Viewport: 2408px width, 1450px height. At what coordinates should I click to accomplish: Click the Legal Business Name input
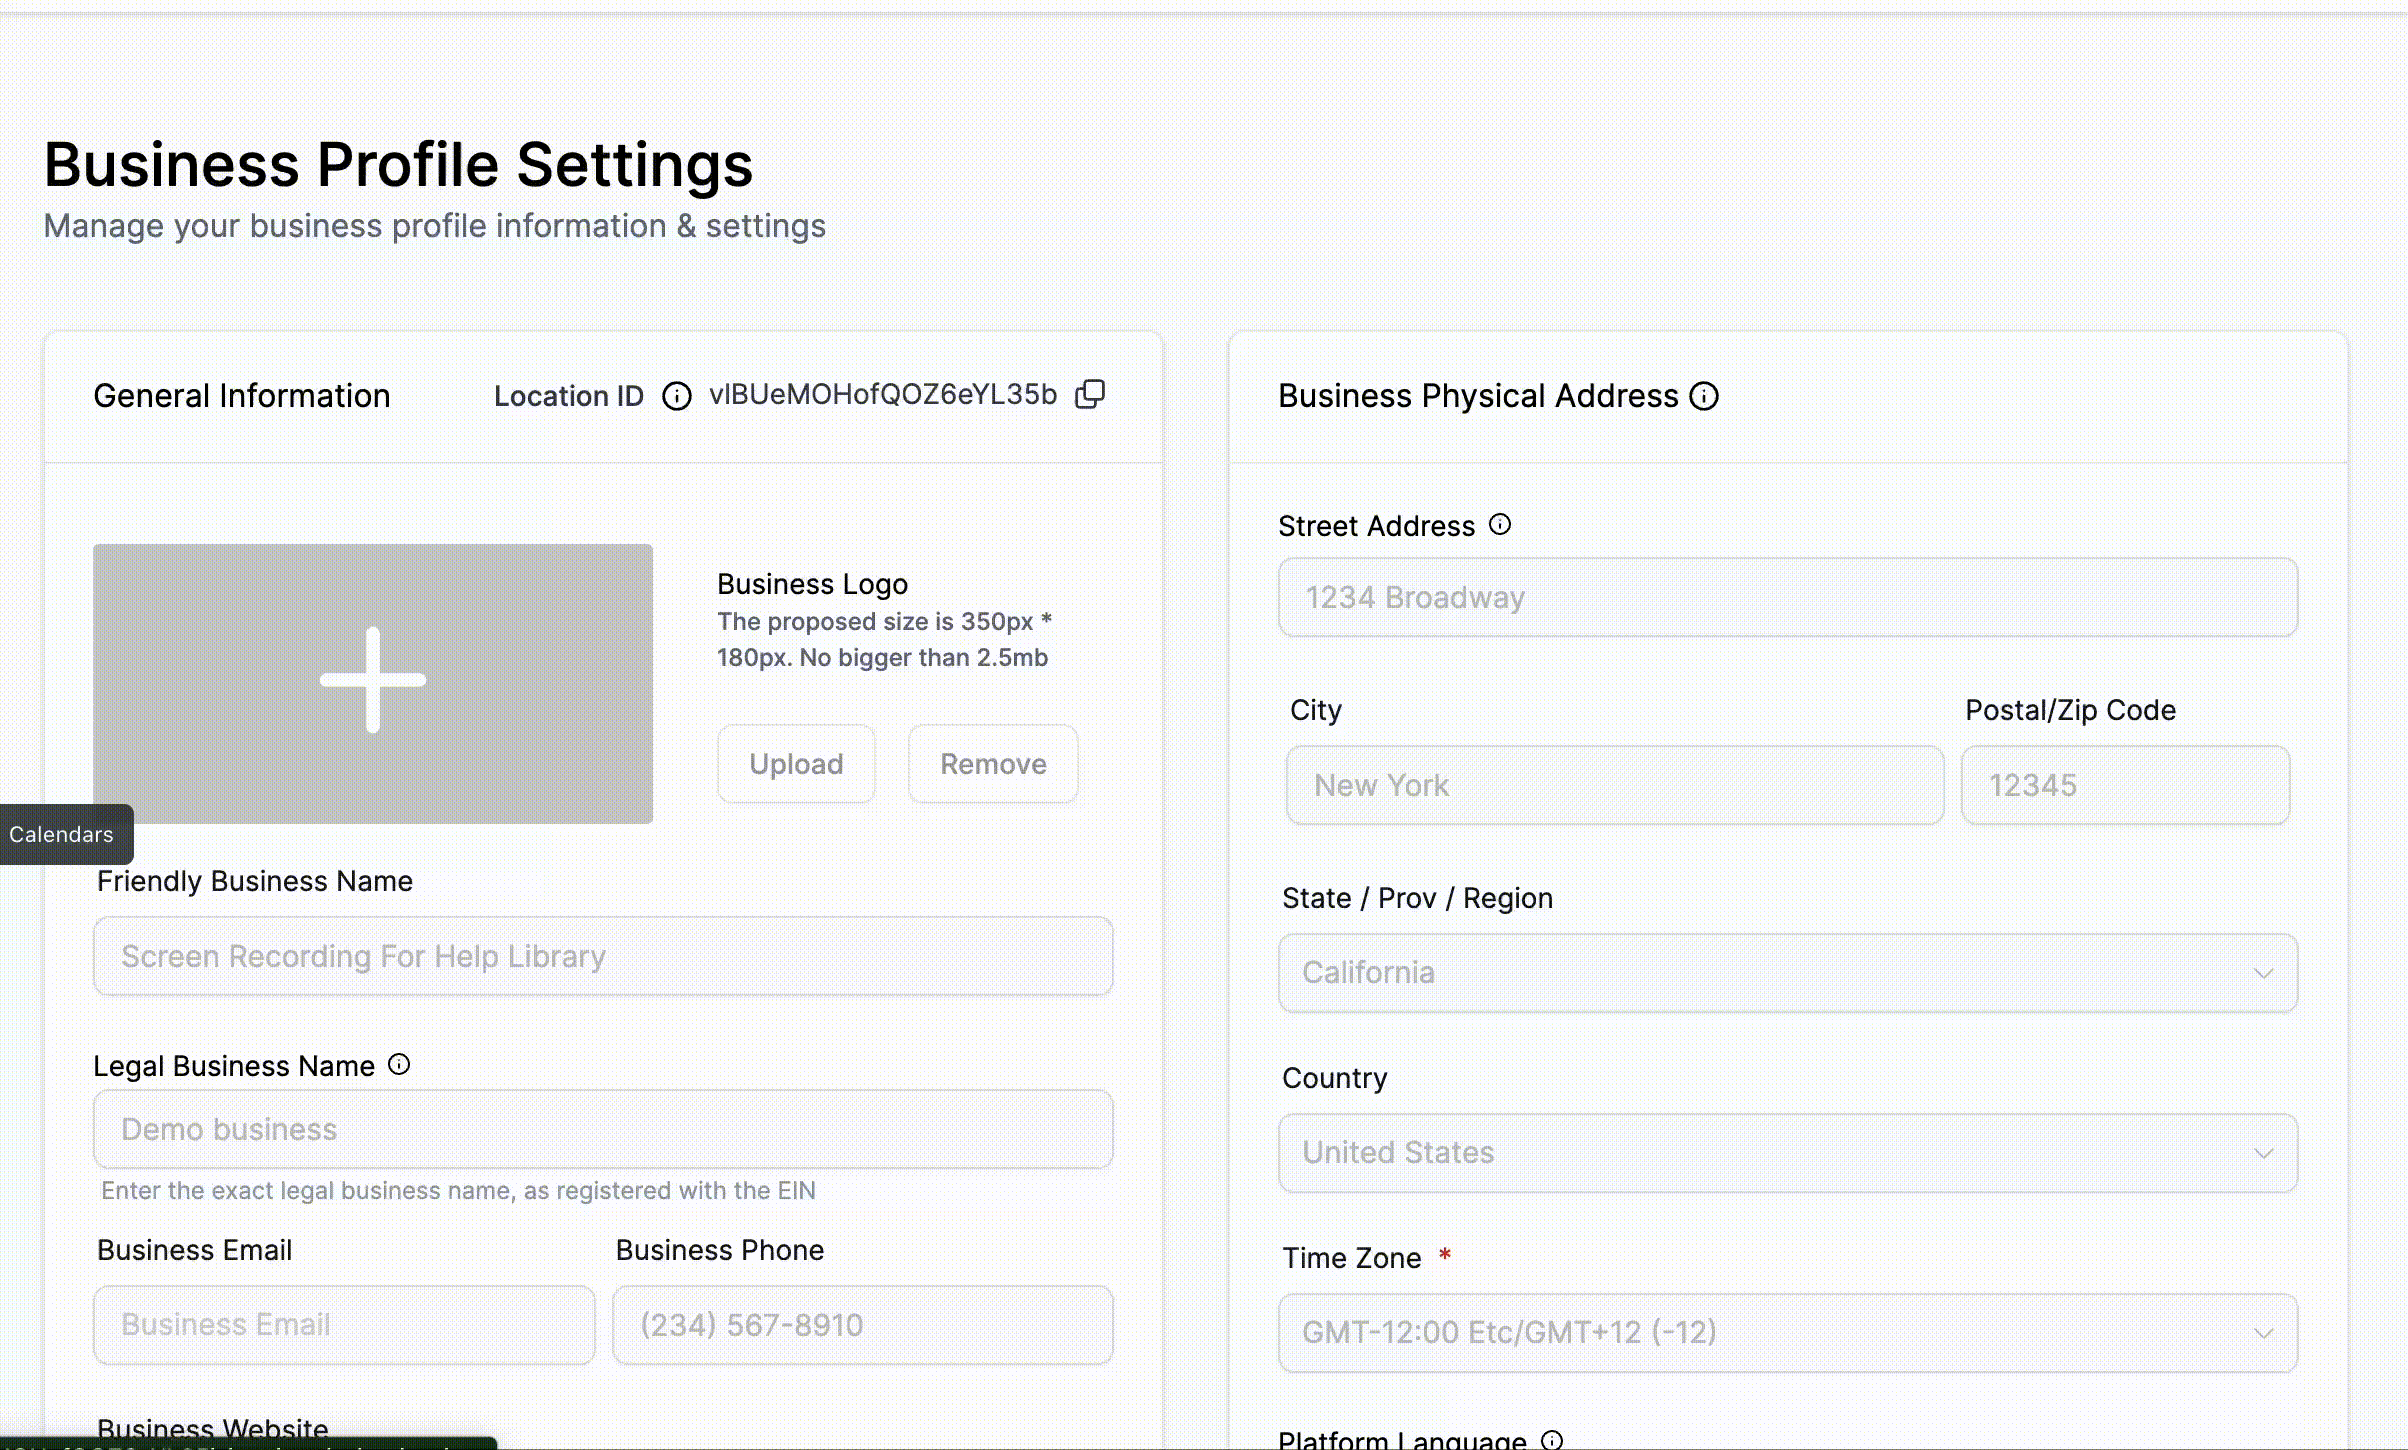click(x=603, y=1129)
